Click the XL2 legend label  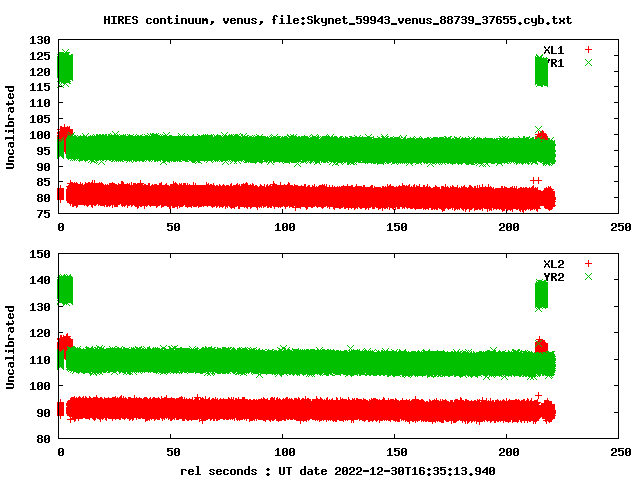pos(553,264)
